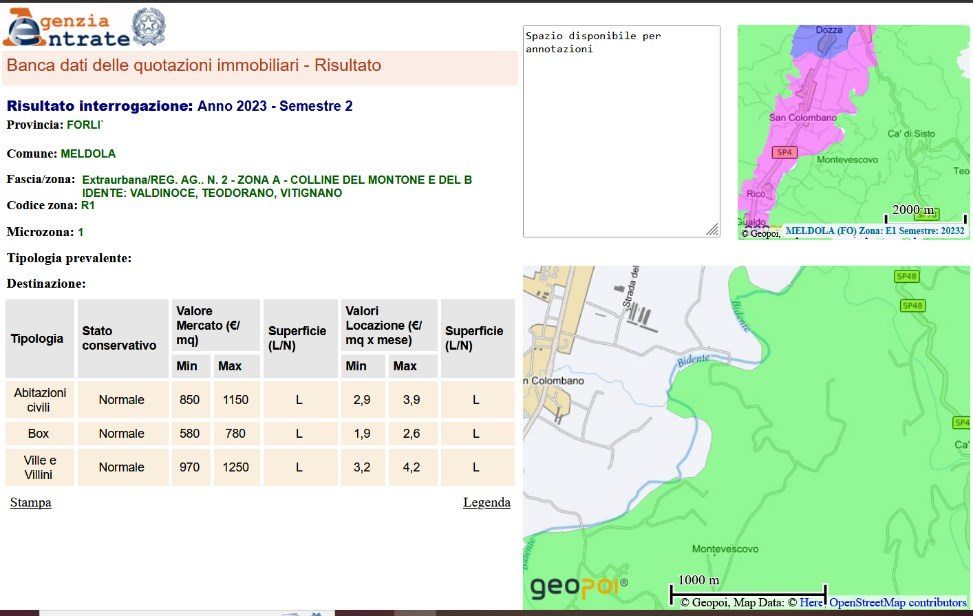Click the red SP4 road shield
The width and height of the screenshot is (973, 616).
[x=784, y=152]
